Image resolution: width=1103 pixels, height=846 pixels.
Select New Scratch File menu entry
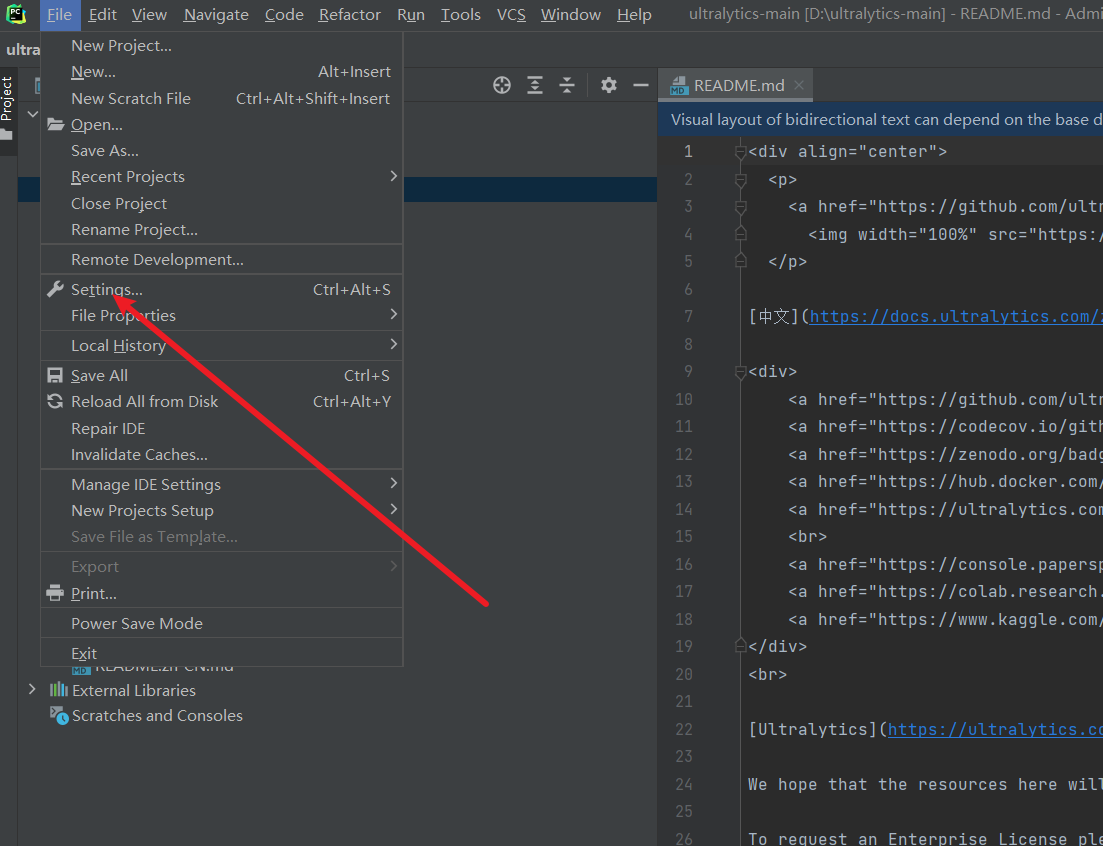tap(222, 98)
